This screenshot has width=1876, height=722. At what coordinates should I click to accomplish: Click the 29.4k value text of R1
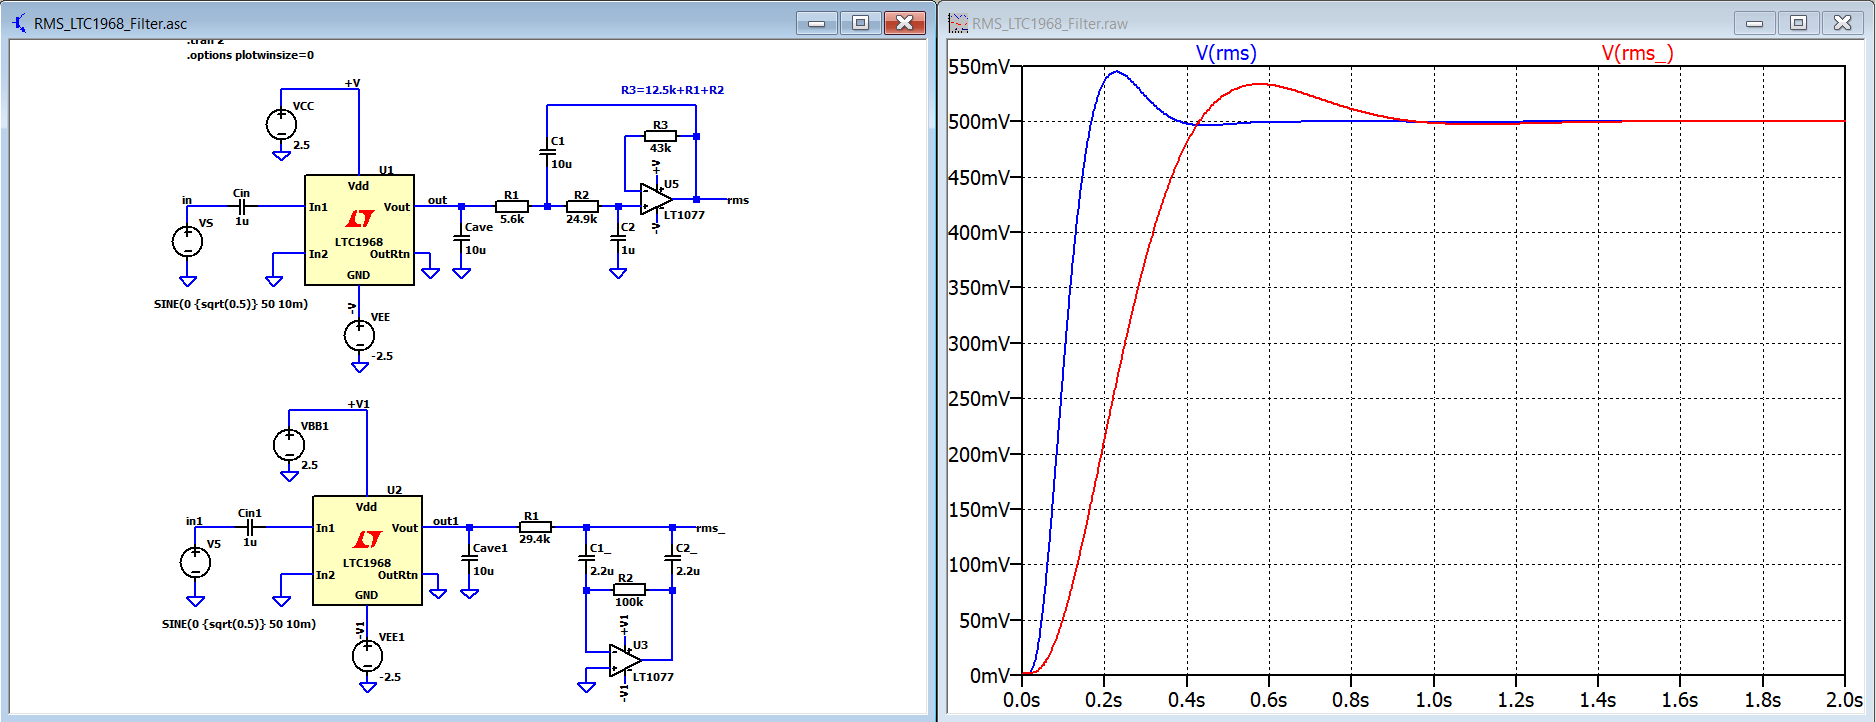pos(535,539)
